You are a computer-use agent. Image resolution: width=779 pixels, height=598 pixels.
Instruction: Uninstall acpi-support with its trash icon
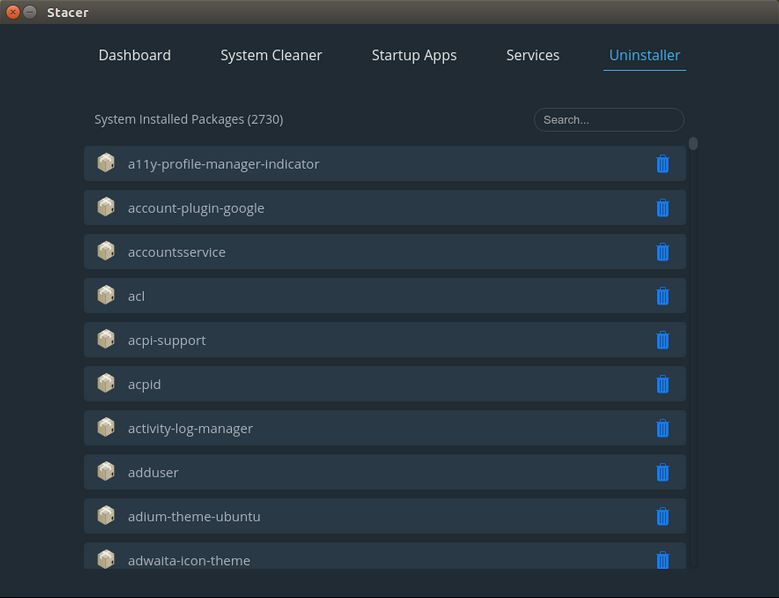pos(663,340)
